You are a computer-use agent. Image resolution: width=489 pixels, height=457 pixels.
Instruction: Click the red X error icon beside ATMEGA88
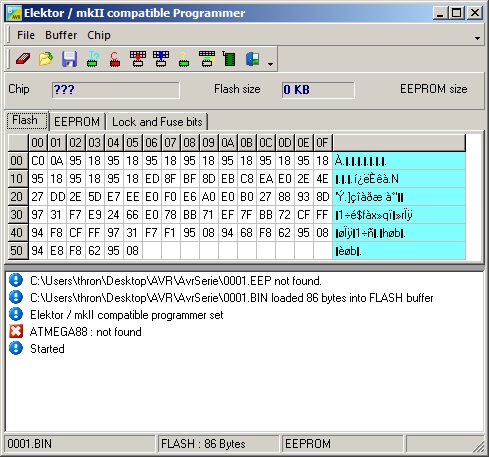pyautogui.click(x=16, y=332)
